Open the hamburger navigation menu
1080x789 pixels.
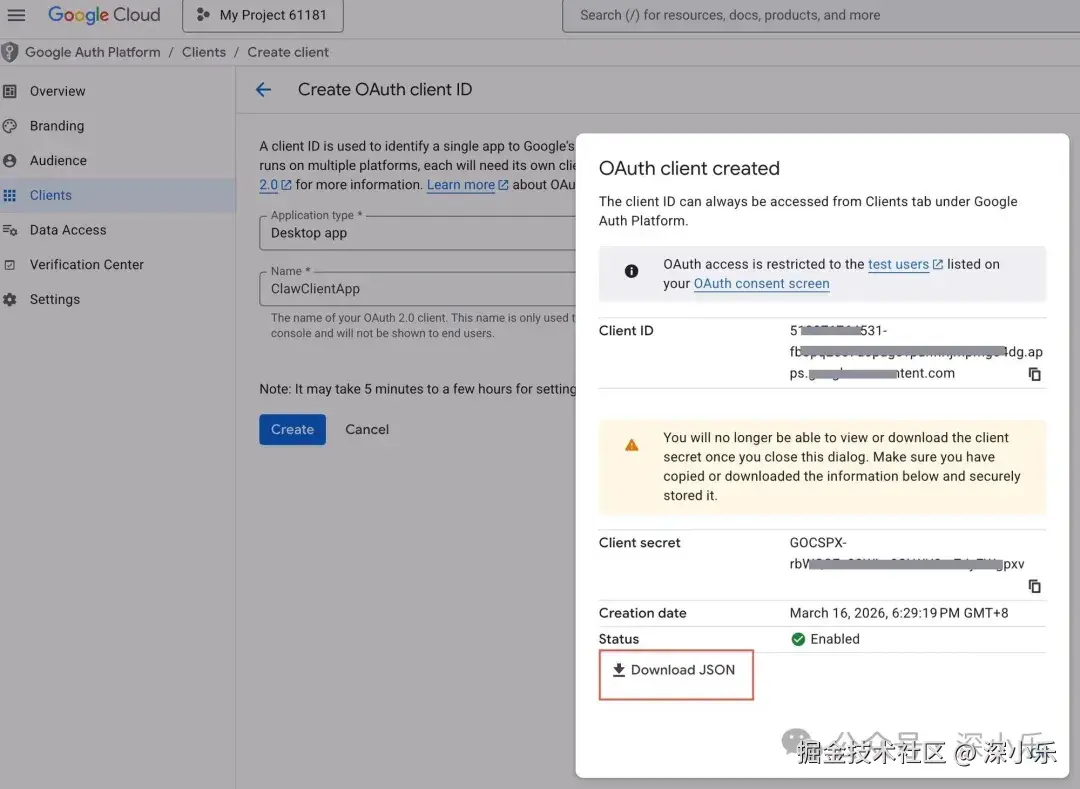pos(16,14)
